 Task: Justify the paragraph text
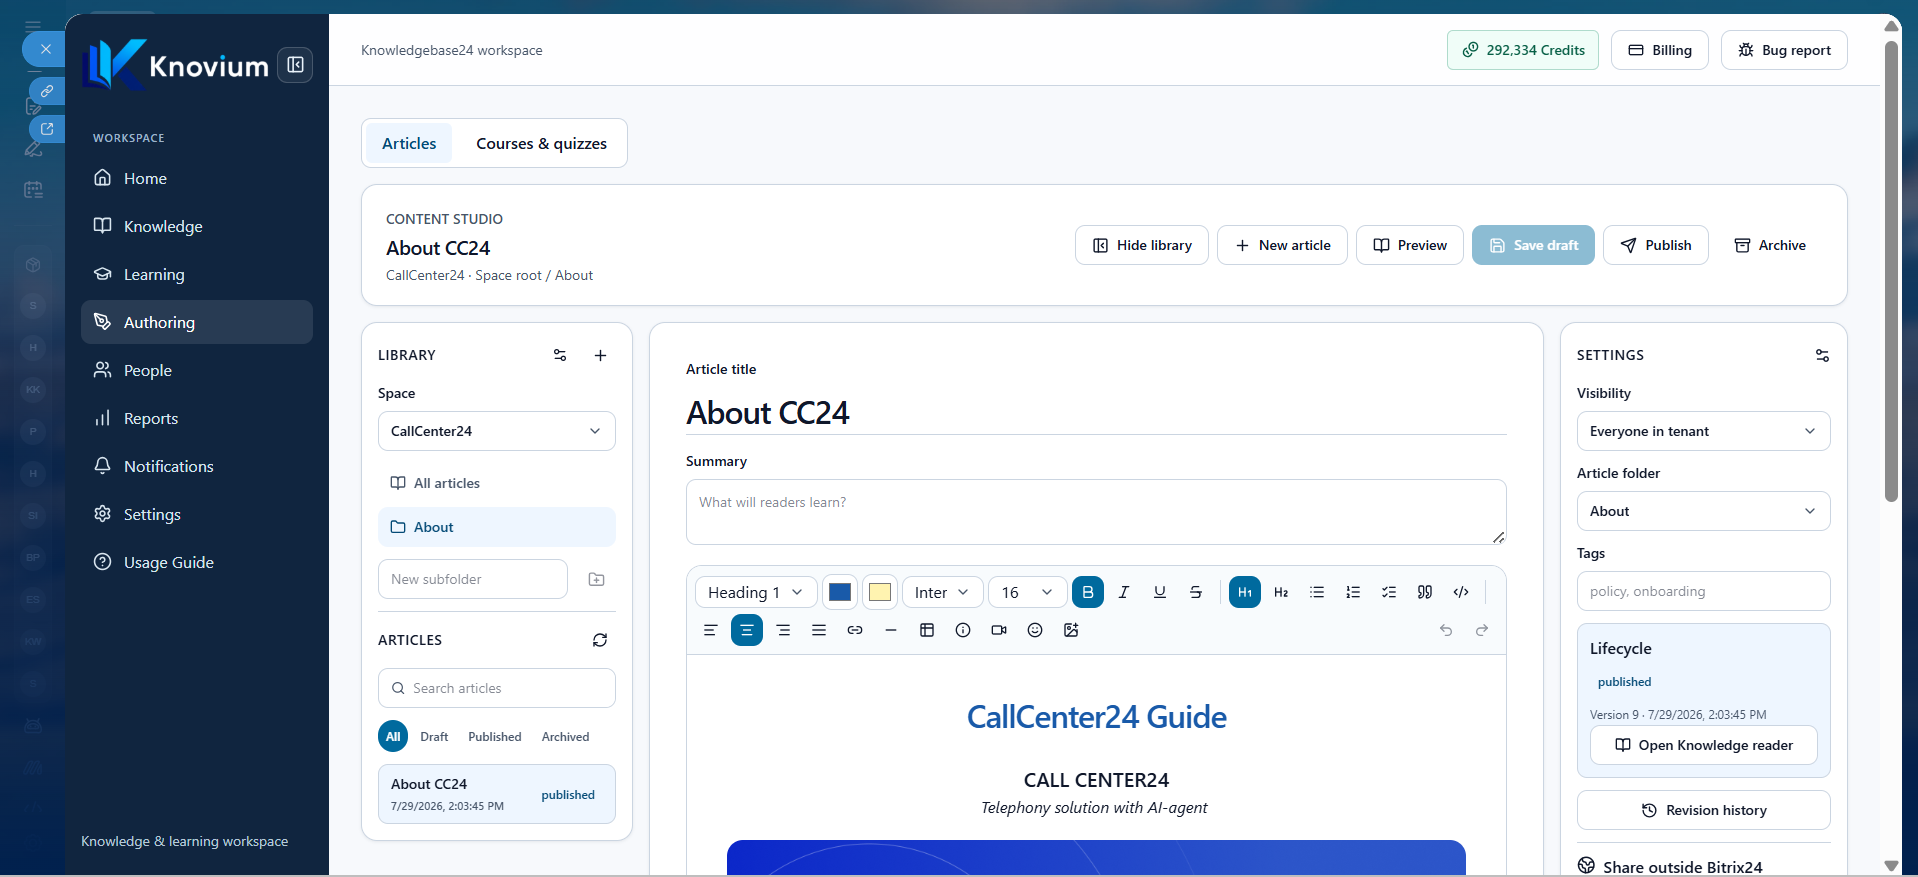pyautogui.click(x=819, y=630)
